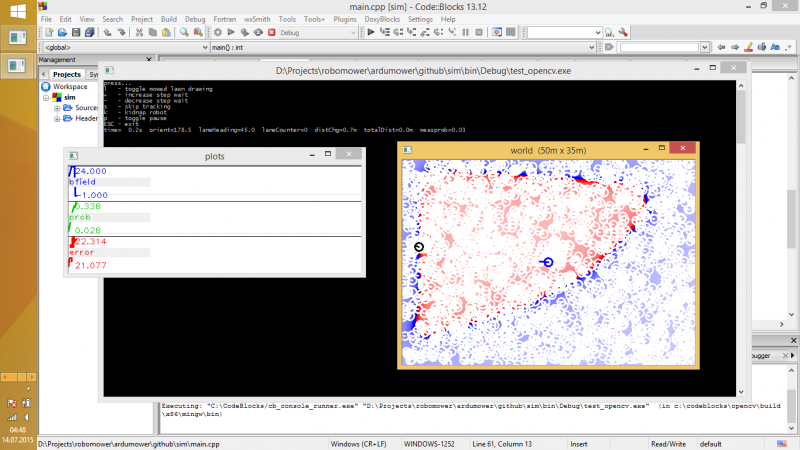Select the Workspace tree item
Viewport: 800px width, 450px height.
[x=70, y=86]
